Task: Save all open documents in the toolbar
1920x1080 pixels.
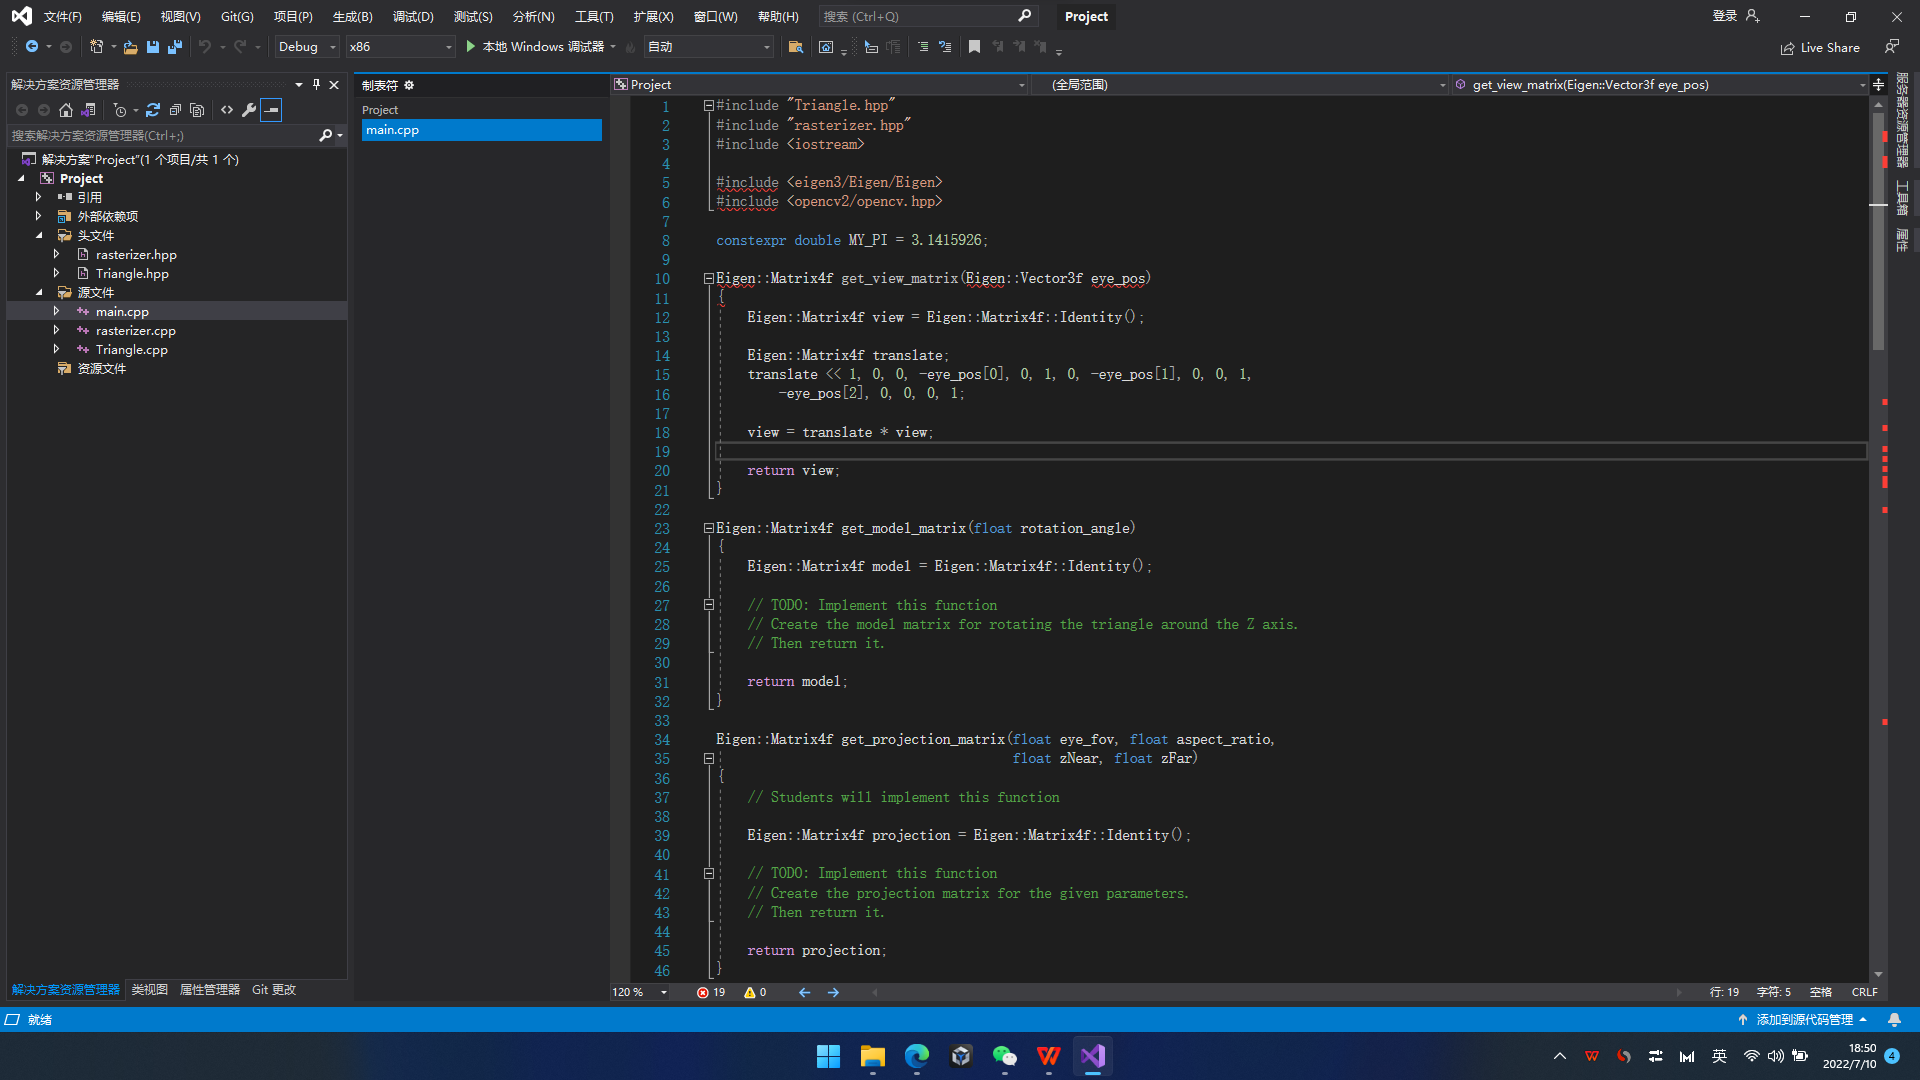Action: click(174, 47)
